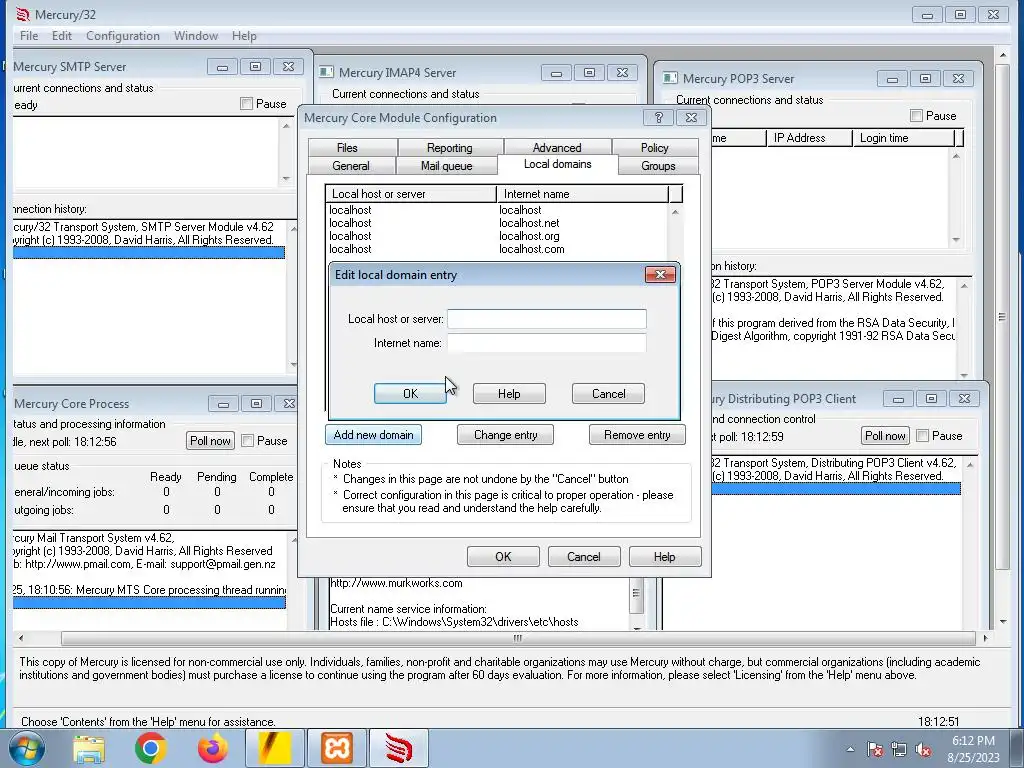Click Cancel in Edit local domain entry

608,393
